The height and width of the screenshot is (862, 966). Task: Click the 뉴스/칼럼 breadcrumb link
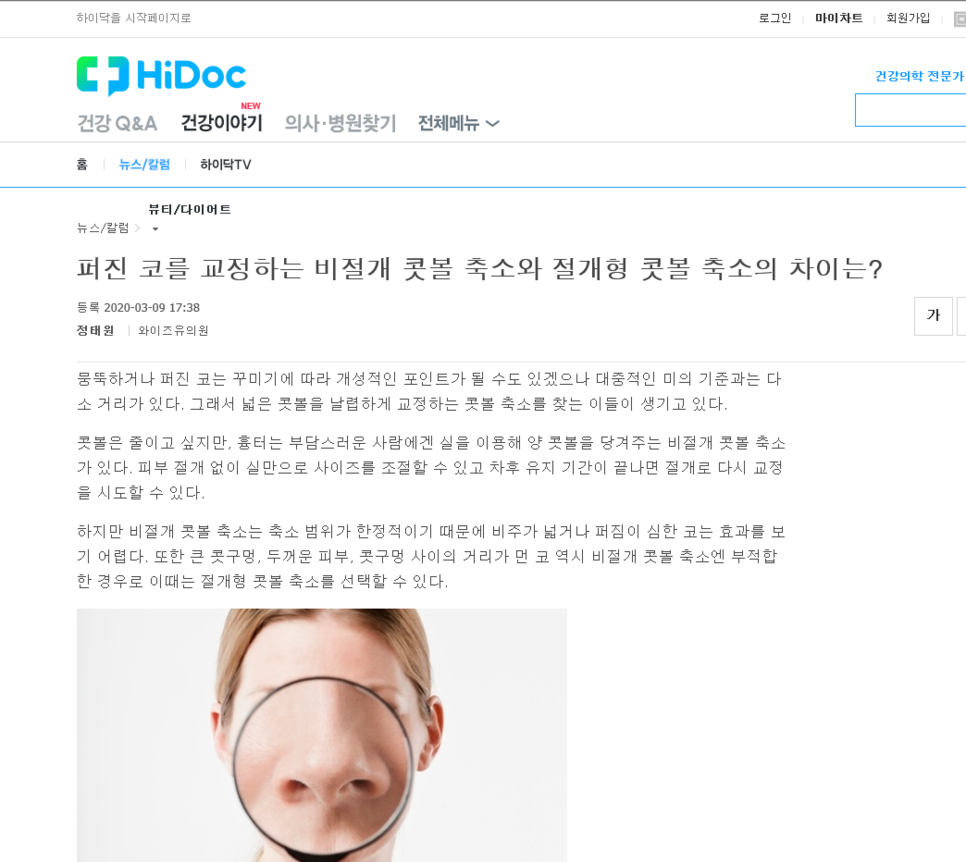tap(103, 228)
